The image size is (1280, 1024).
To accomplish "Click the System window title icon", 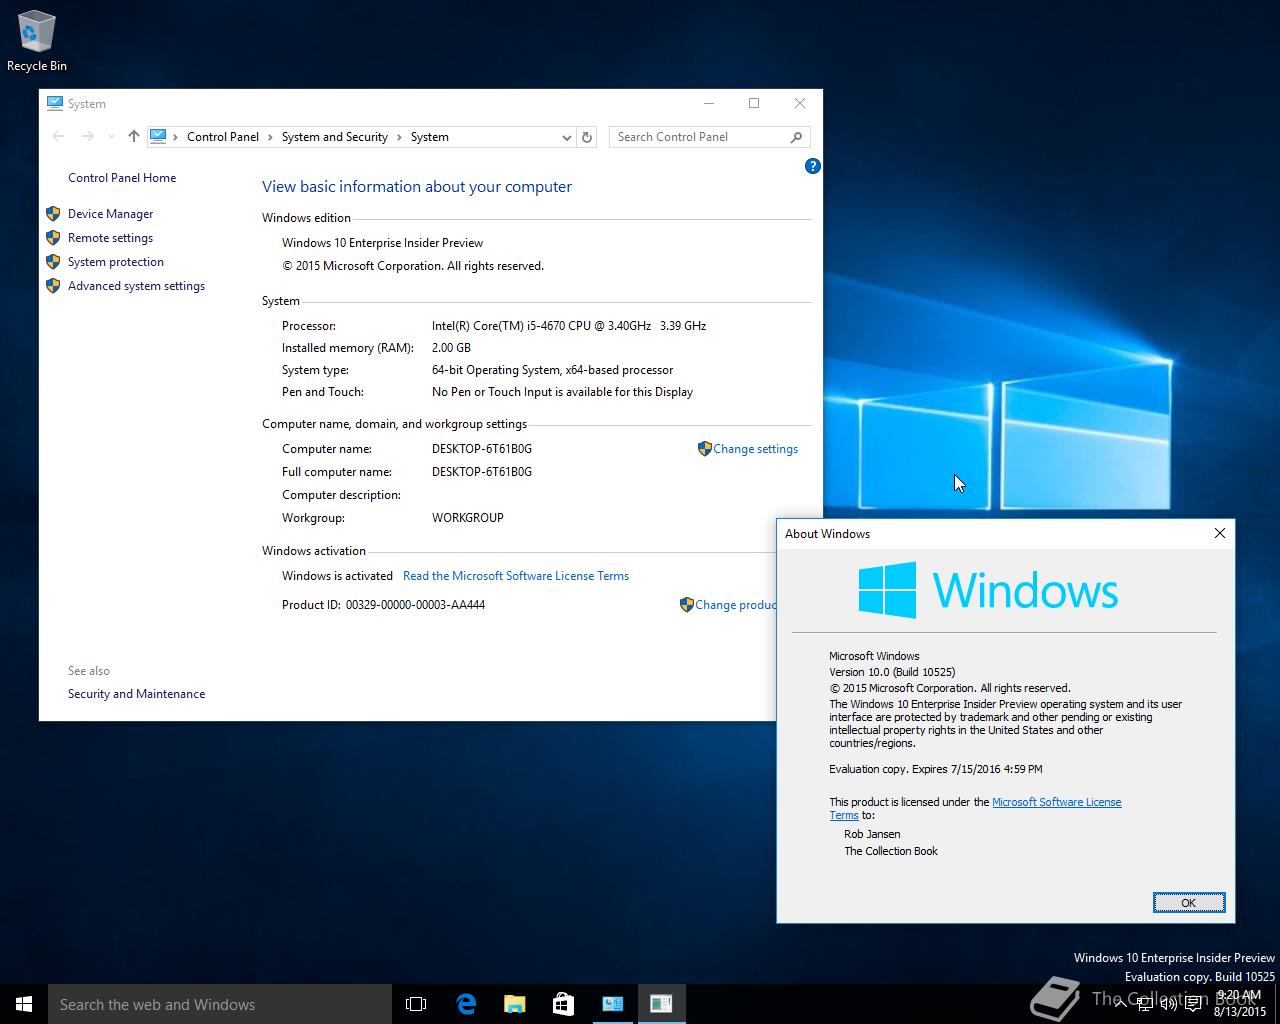I will coord(55,103).
